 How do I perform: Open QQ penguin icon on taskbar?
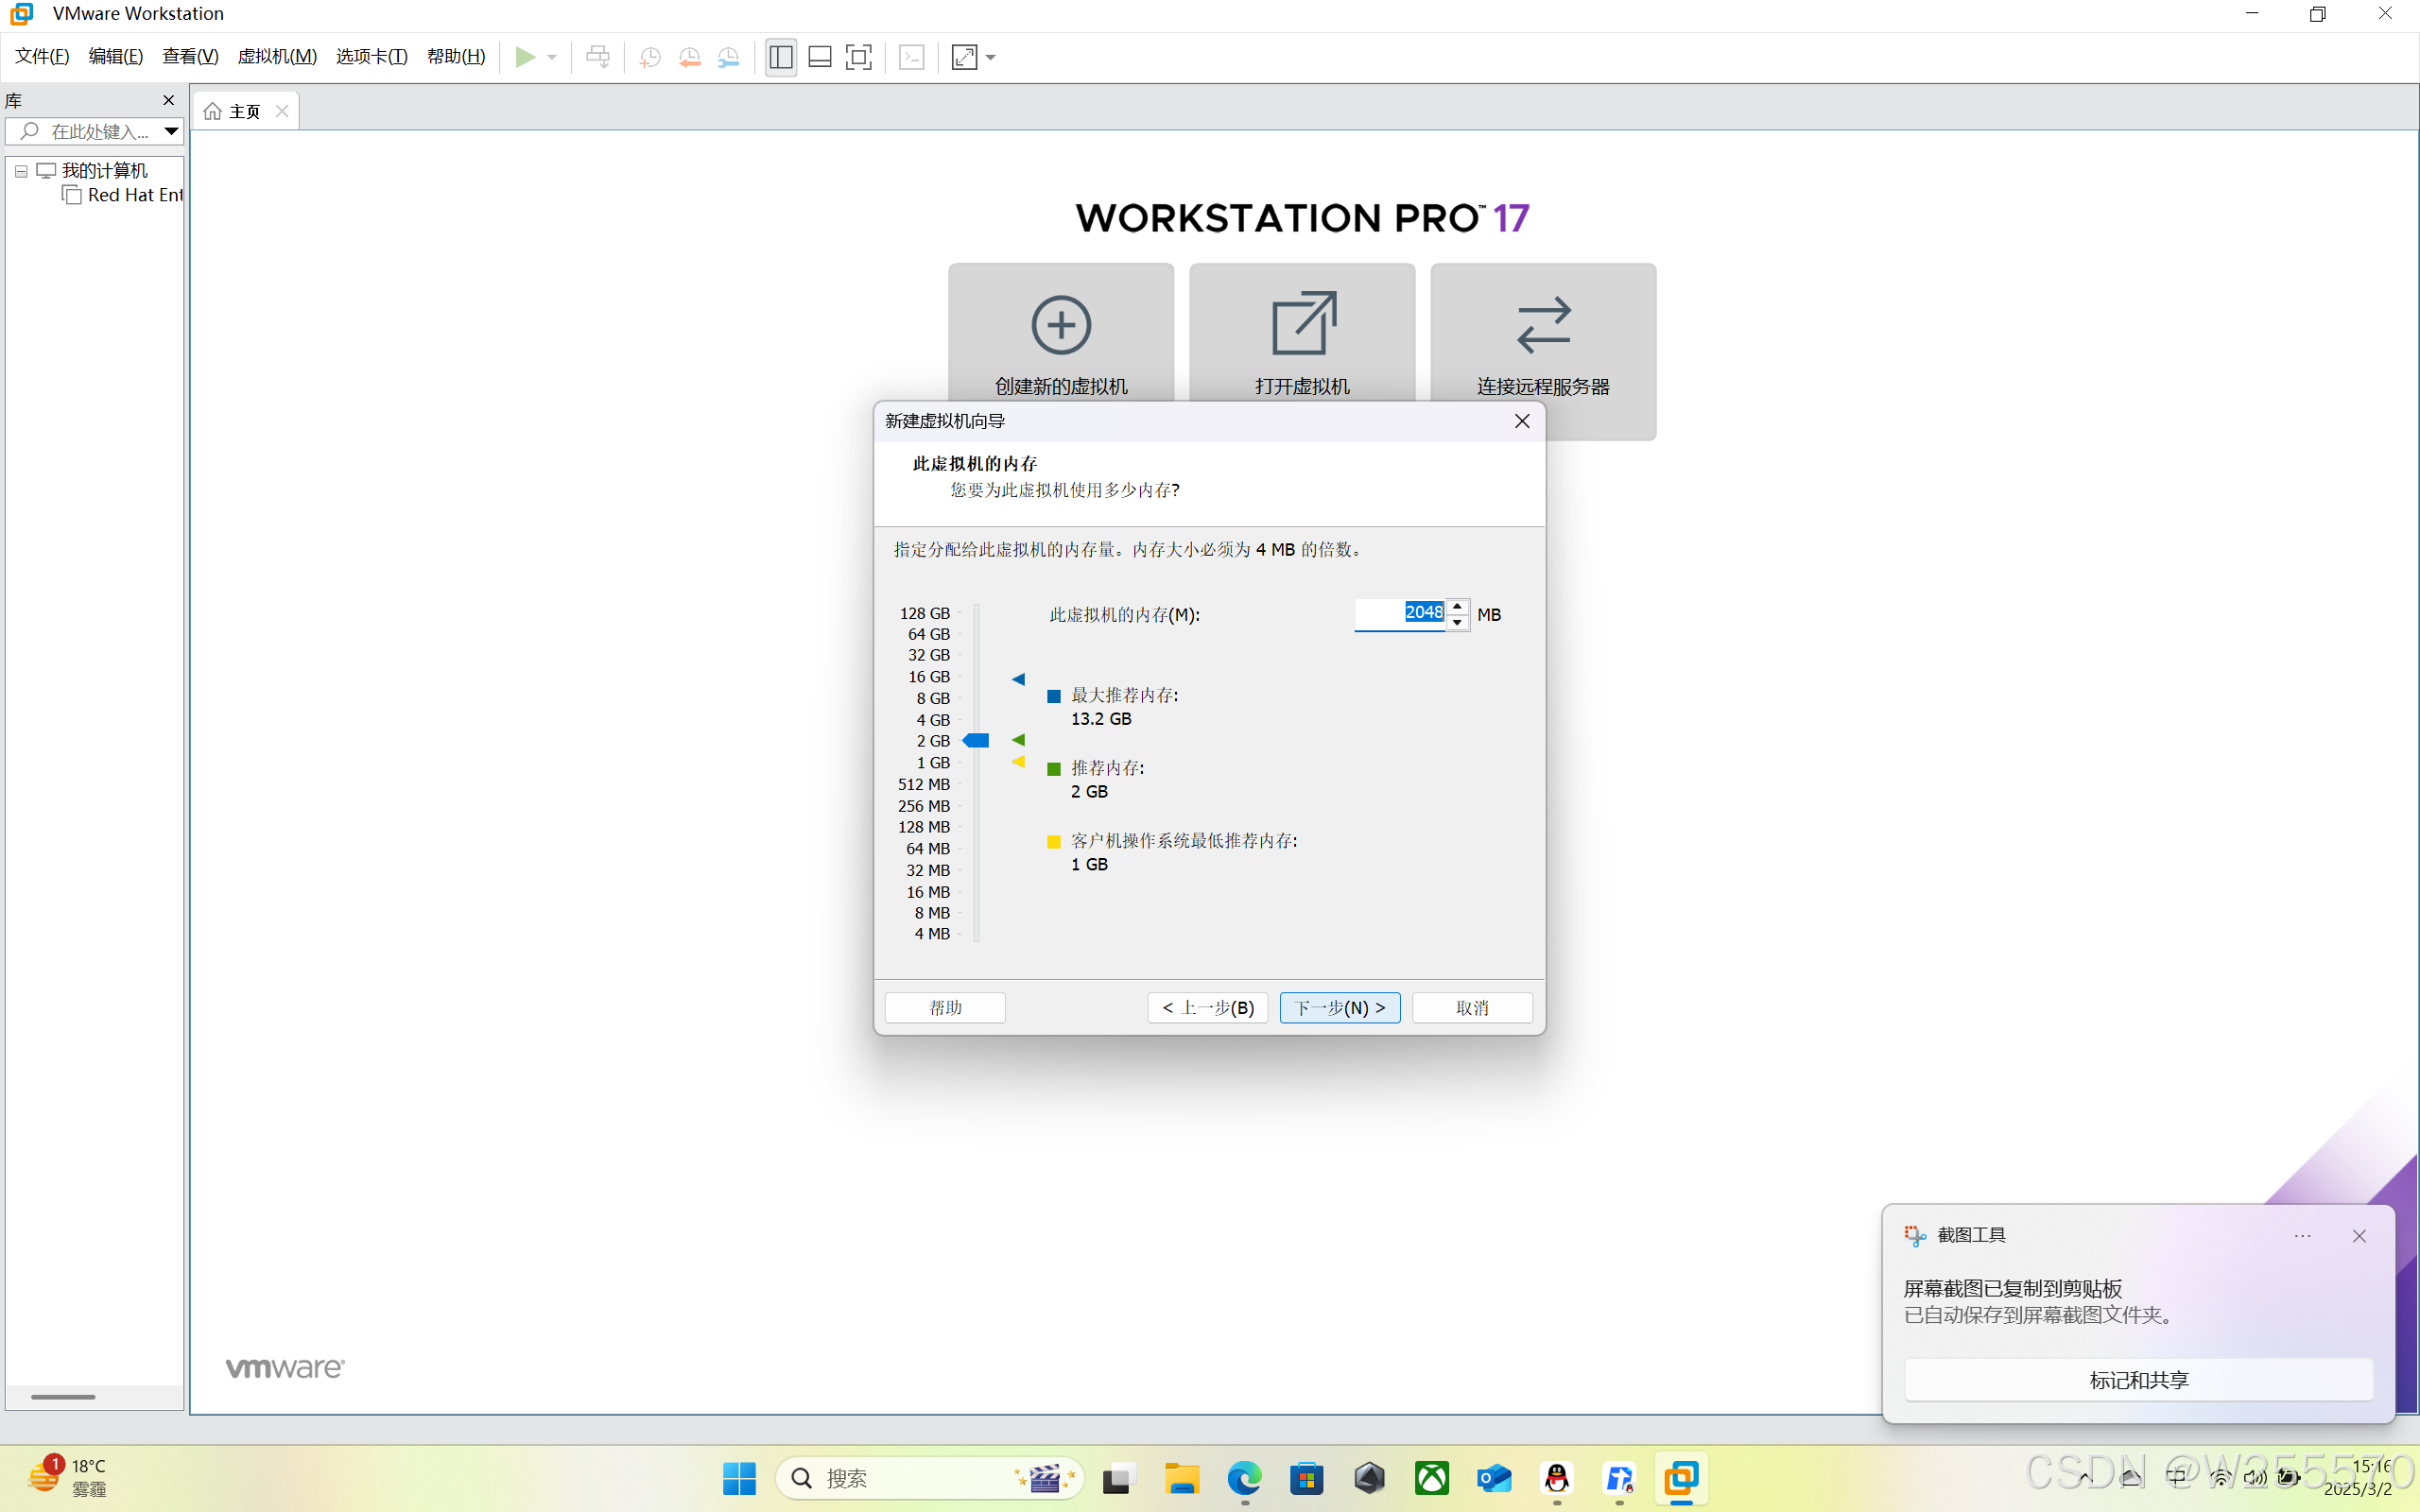click(x=1557, y=1478)
